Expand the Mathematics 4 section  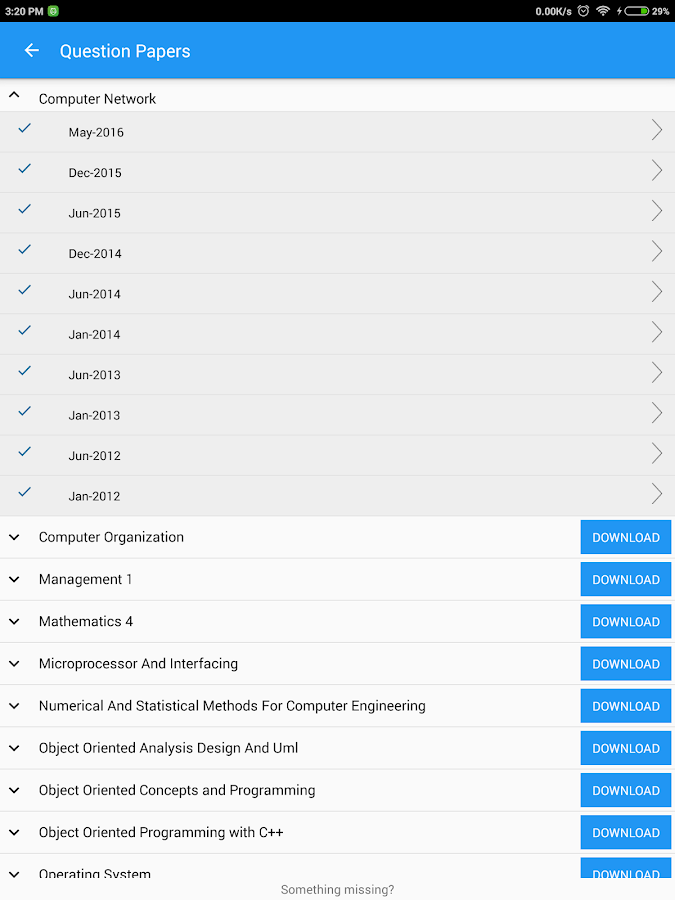point(14,622)
